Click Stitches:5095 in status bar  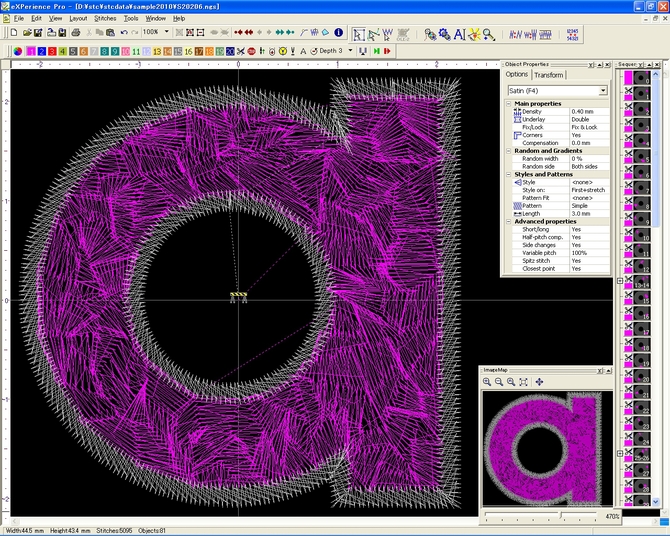click(x=114, y=530)
